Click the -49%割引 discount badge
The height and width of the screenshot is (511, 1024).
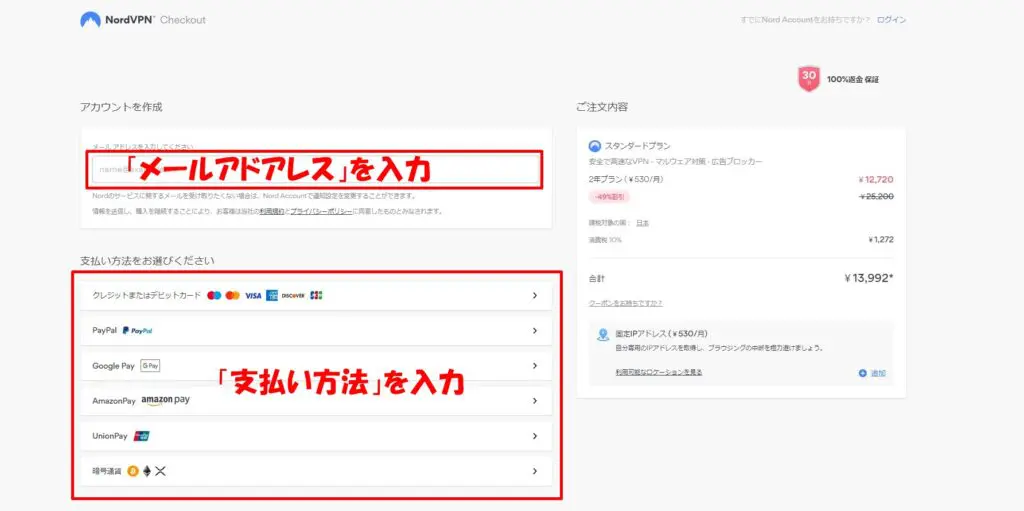point(609,197)
